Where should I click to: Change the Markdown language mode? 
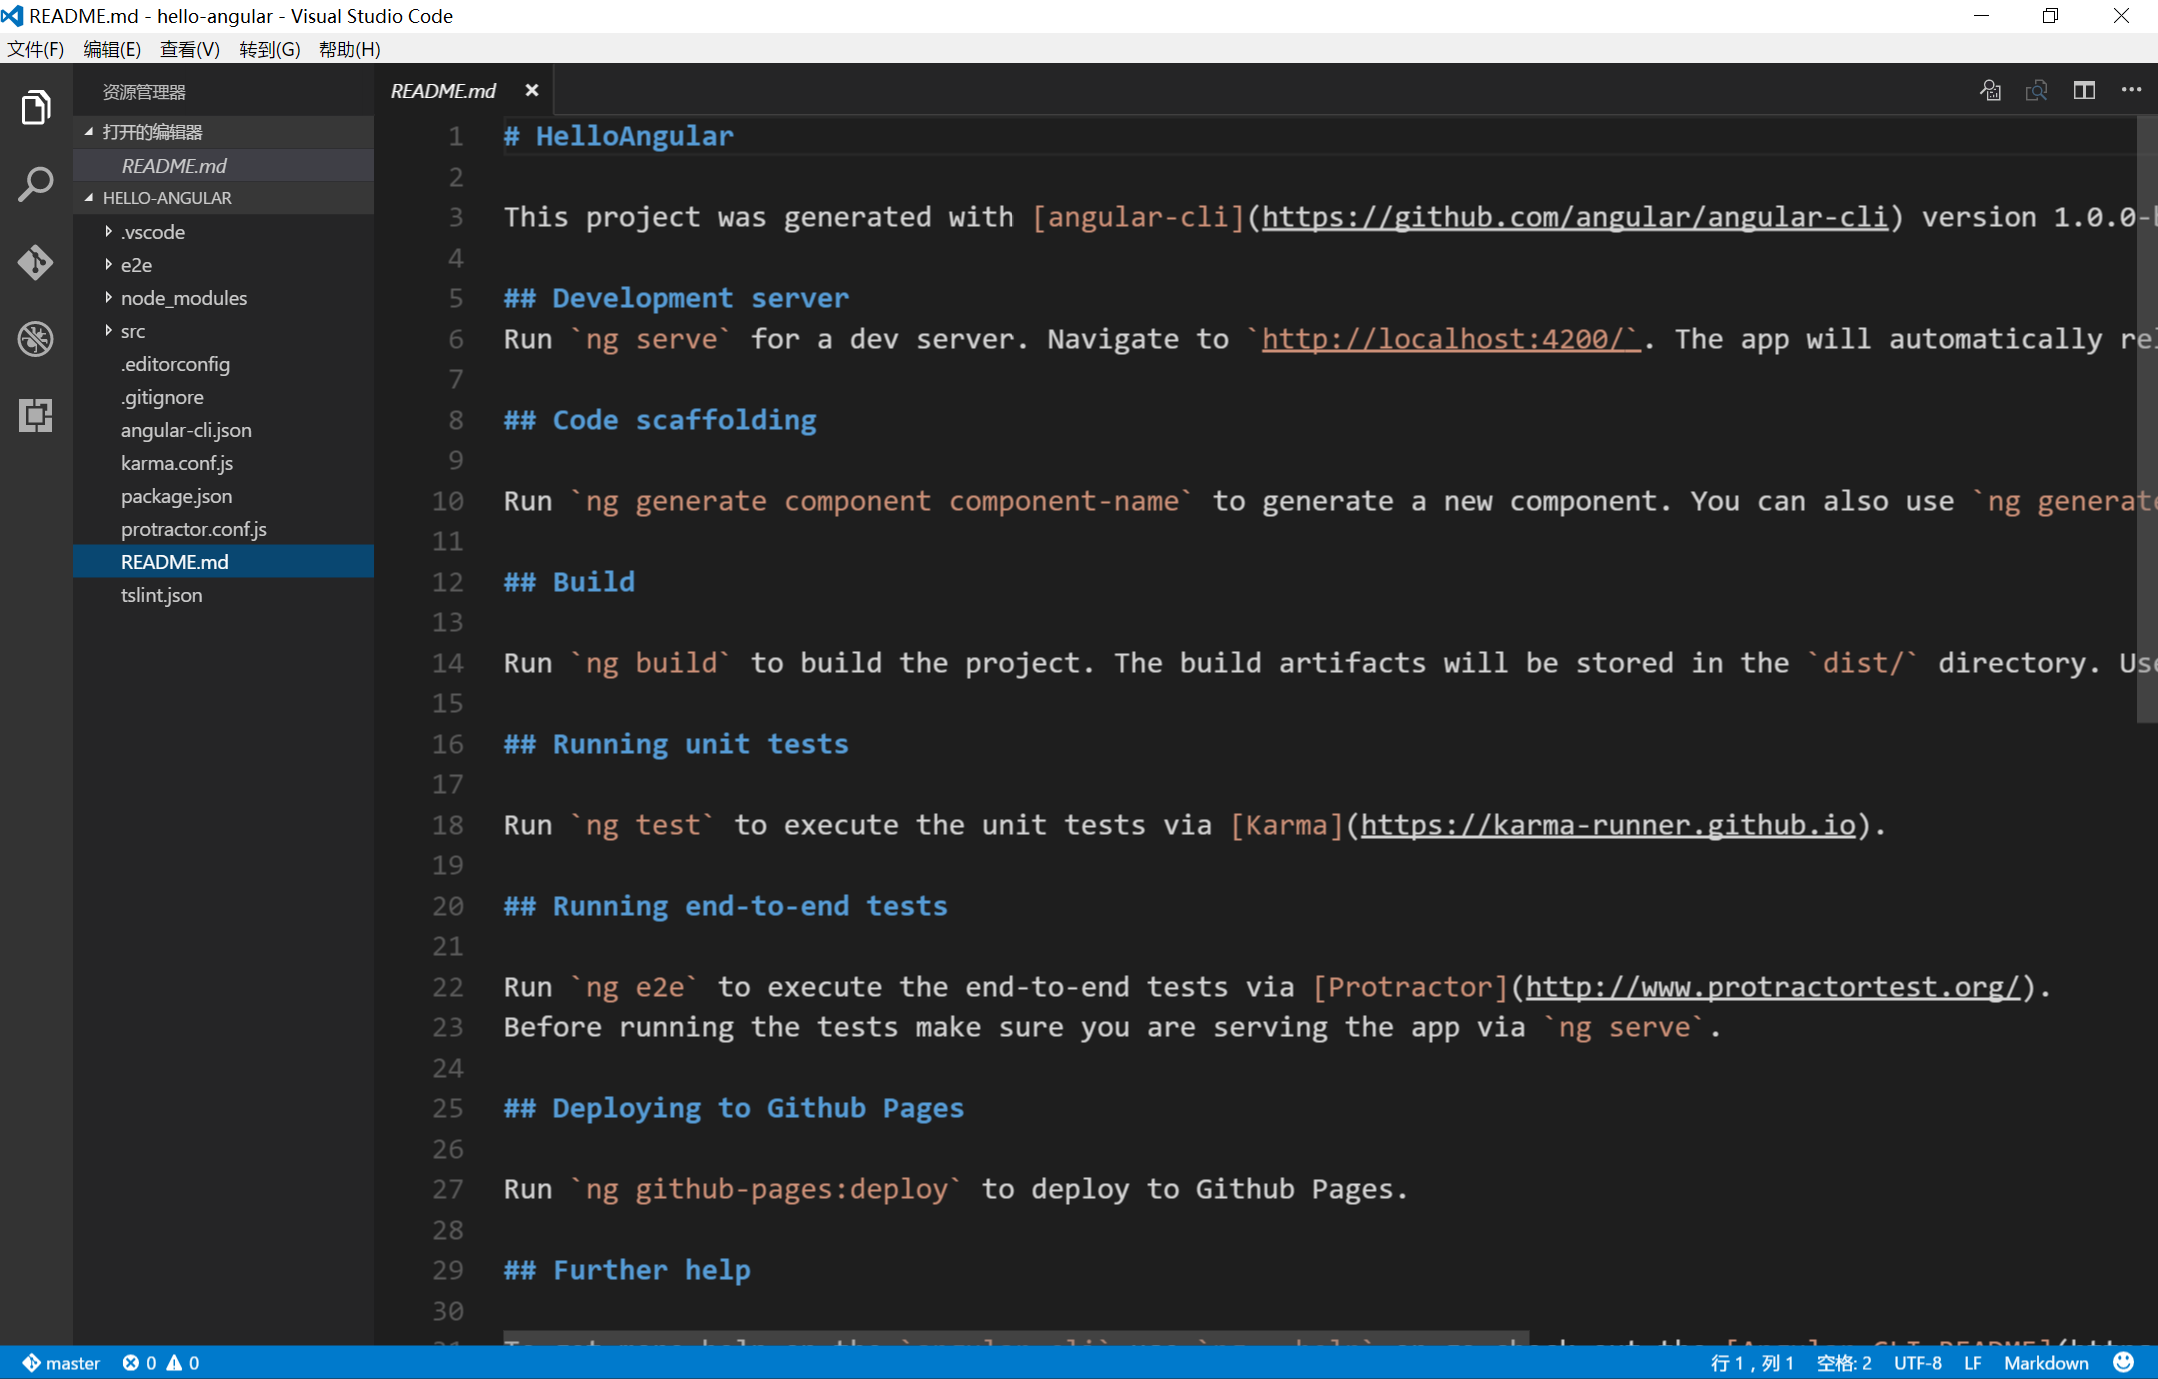point(2045,1362)
